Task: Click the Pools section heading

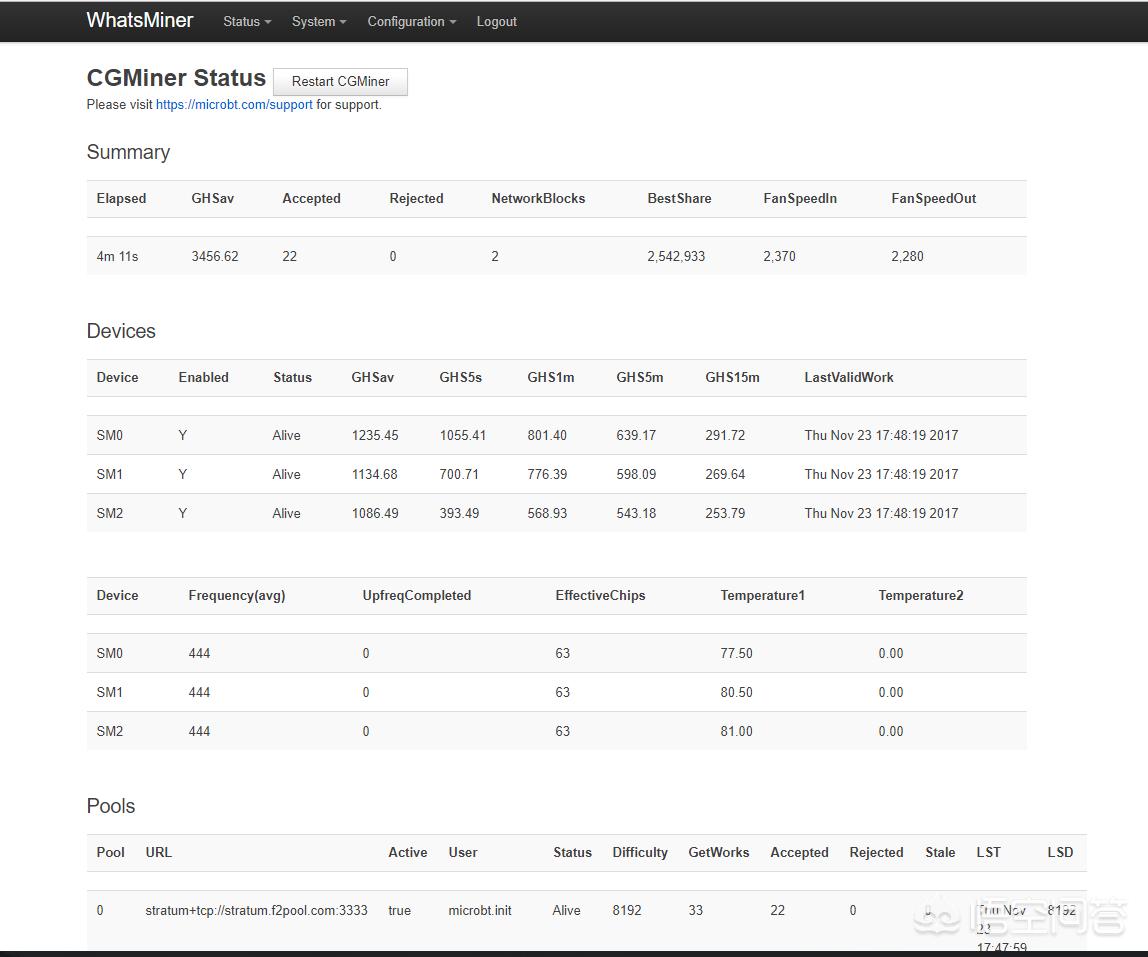Action: click(x=111, y=806)
